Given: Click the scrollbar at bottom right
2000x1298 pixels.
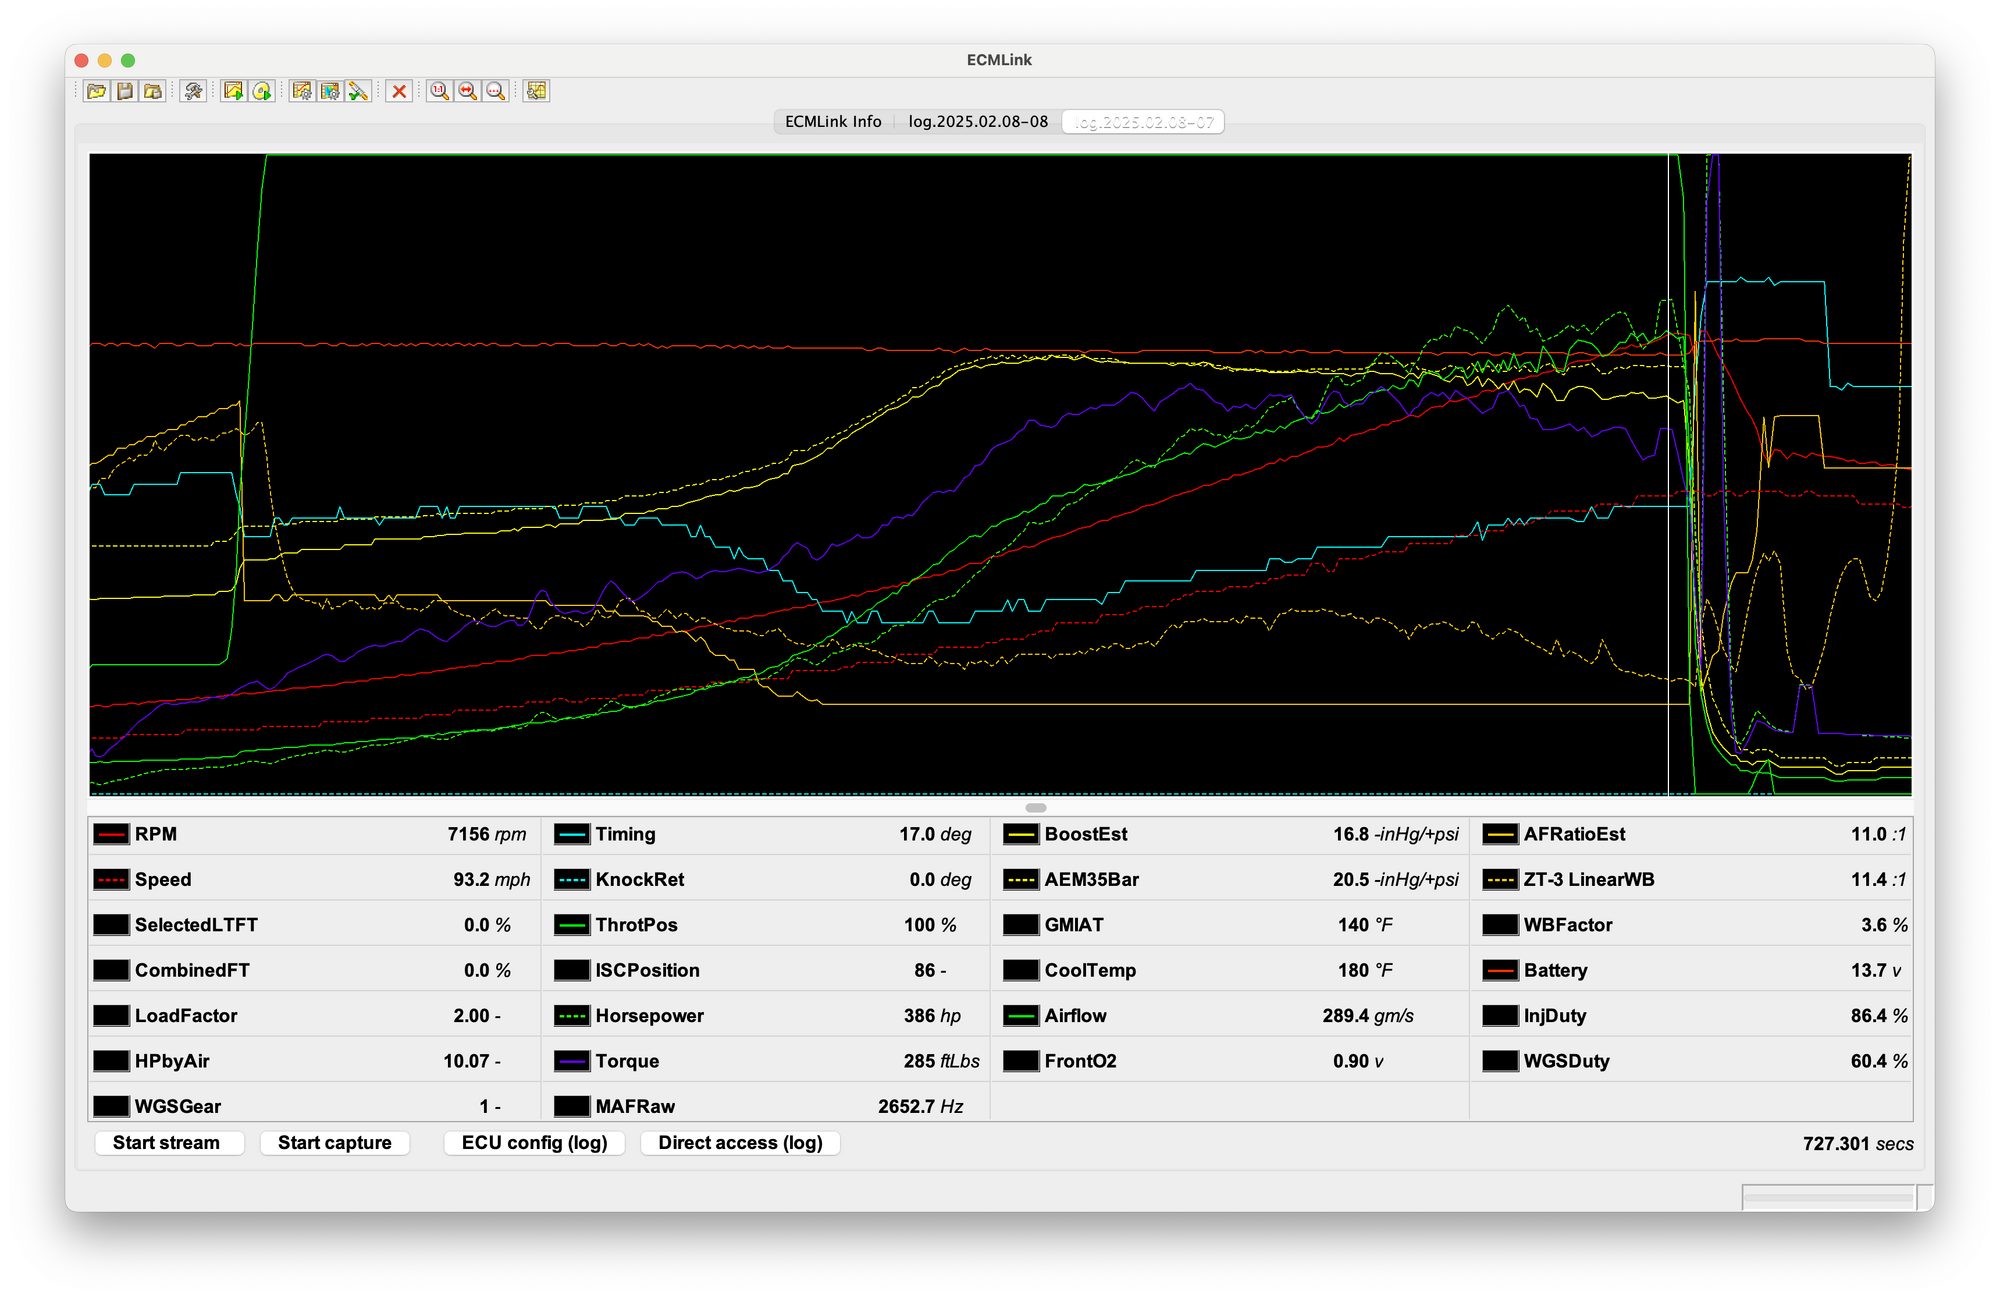Looking at the screenshot, I should tap(1829, 1196).
